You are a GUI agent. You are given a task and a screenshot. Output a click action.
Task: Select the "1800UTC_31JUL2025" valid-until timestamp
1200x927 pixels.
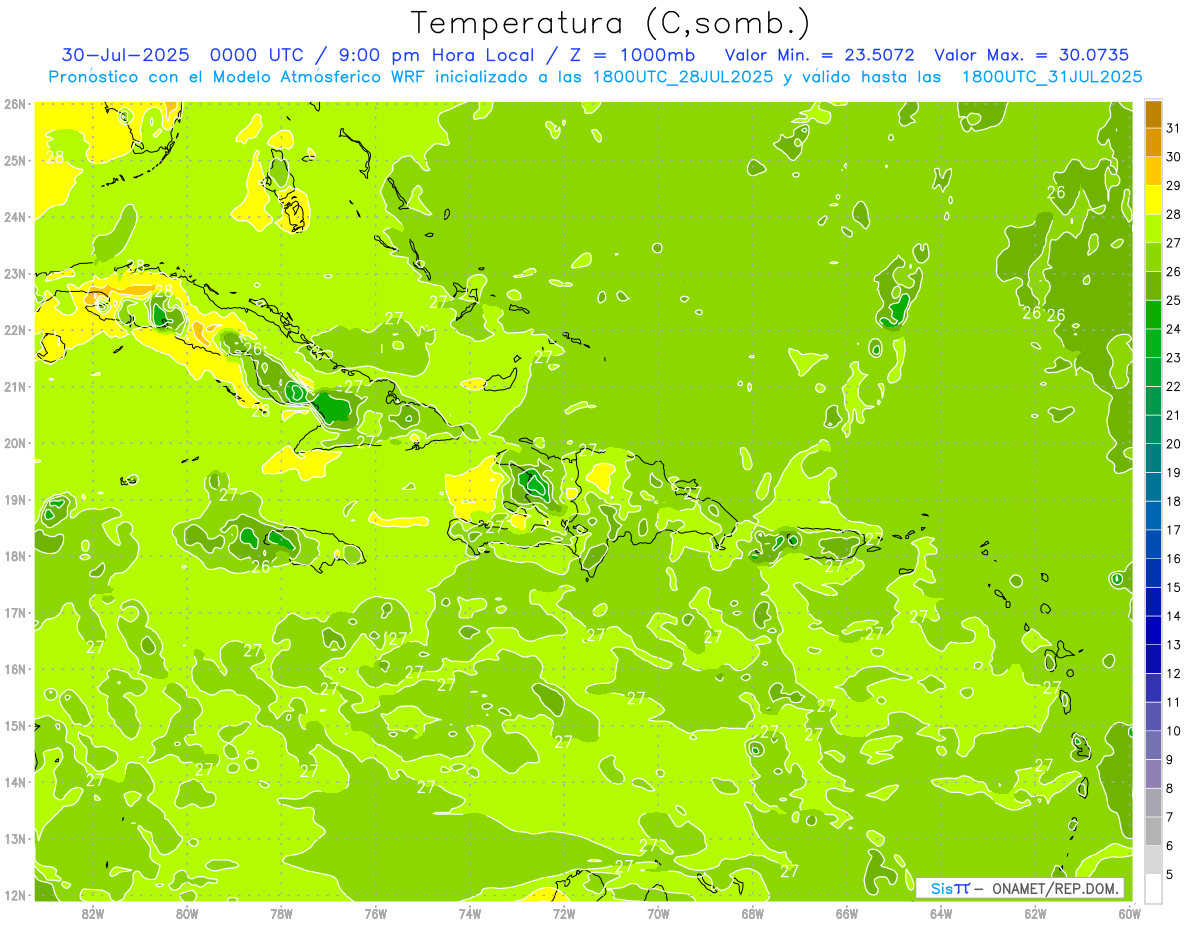(1052, 77)
